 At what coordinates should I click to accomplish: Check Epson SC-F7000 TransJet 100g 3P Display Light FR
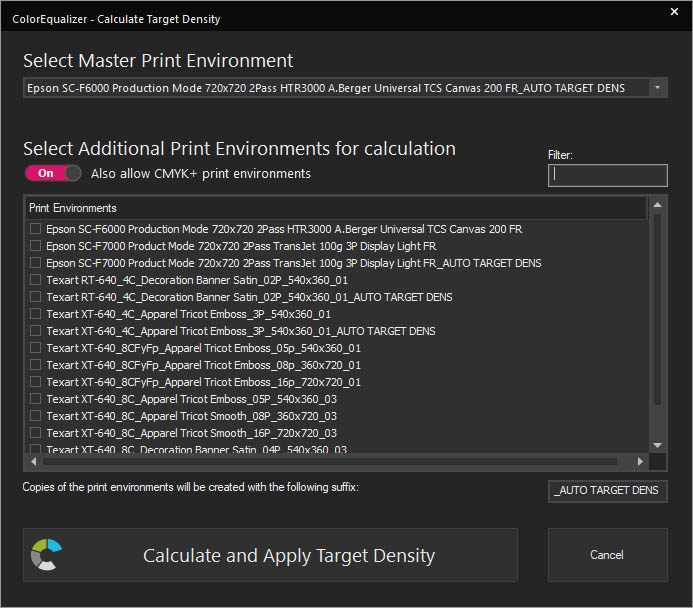coord(35,245)
